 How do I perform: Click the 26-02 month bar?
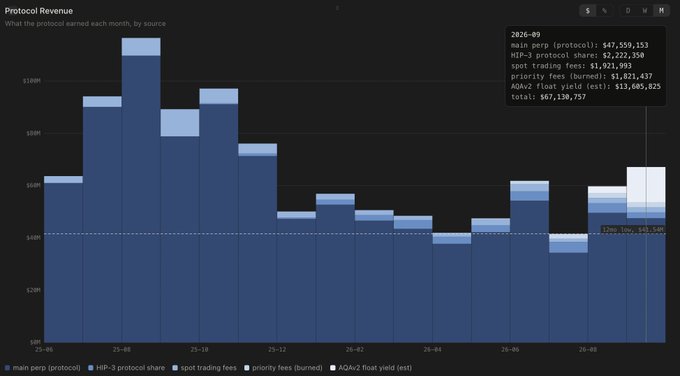(374, 276)
